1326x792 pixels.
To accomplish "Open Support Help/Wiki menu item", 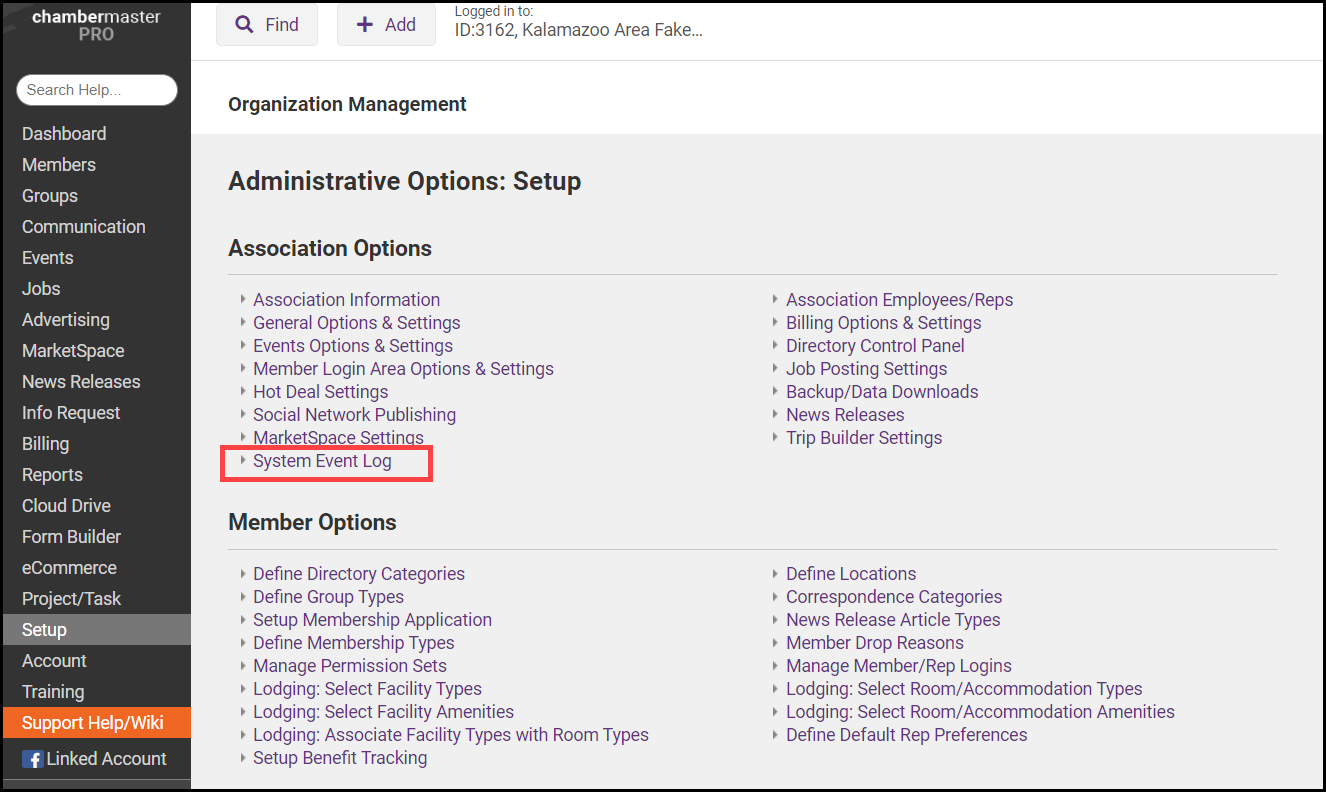I will click(x=92, y=723).
